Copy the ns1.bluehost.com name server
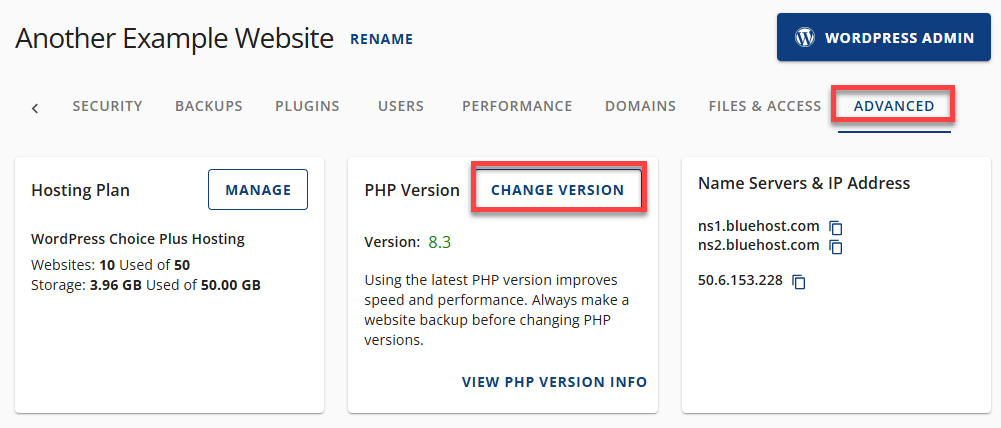 [x=836, y=228]
